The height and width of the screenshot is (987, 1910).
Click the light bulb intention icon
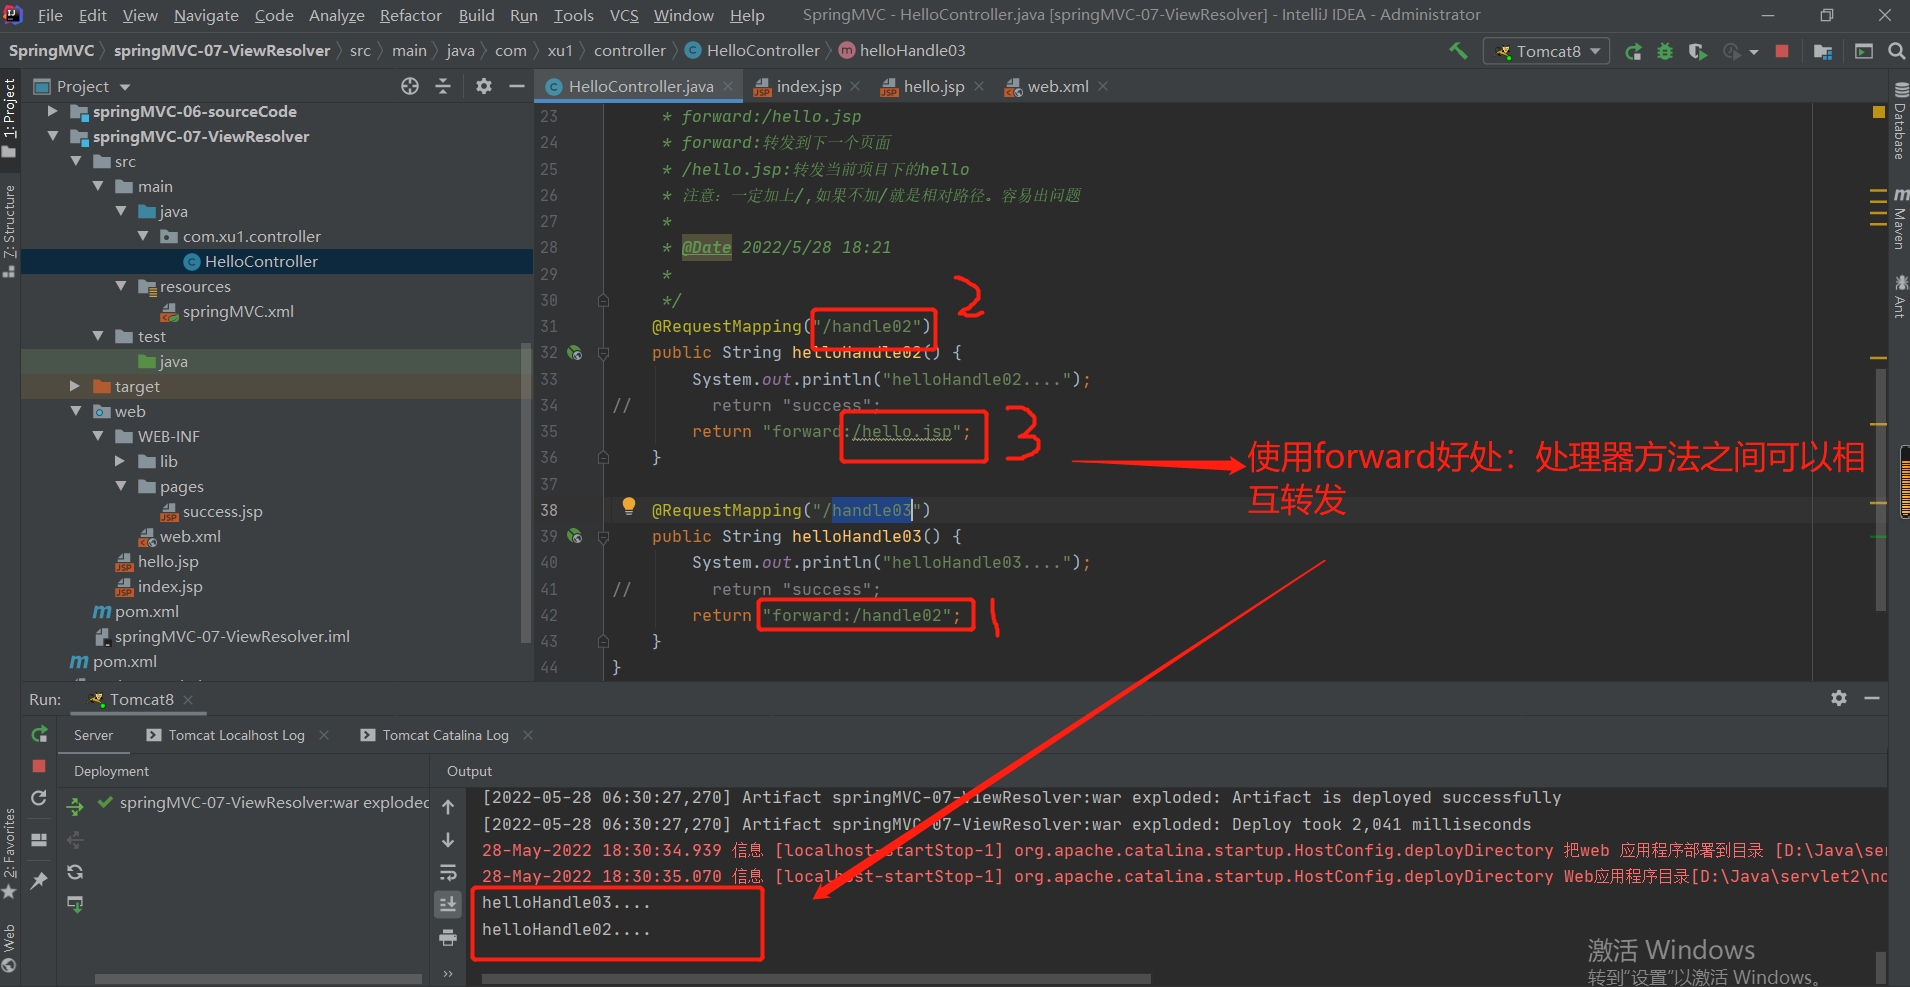click(629, 505)
